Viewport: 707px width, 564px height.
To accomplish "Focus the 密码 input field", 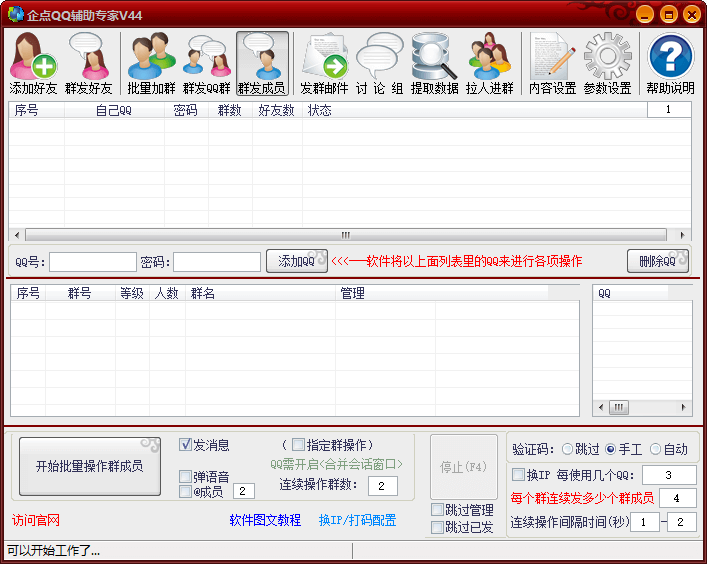I will [217, 262].
